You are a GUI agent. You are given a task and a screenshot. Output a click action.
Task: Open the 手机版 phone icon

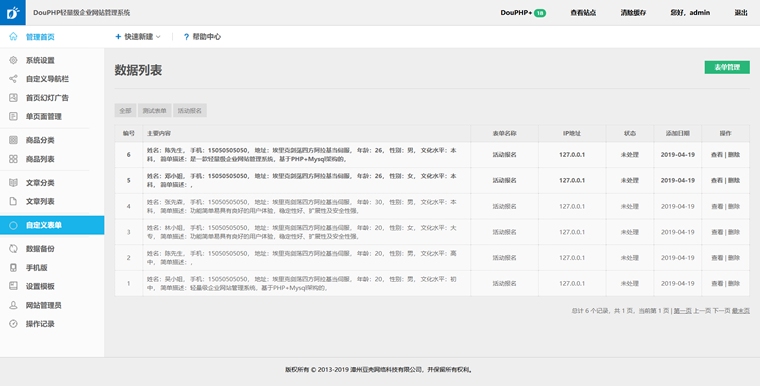[13, 268]
